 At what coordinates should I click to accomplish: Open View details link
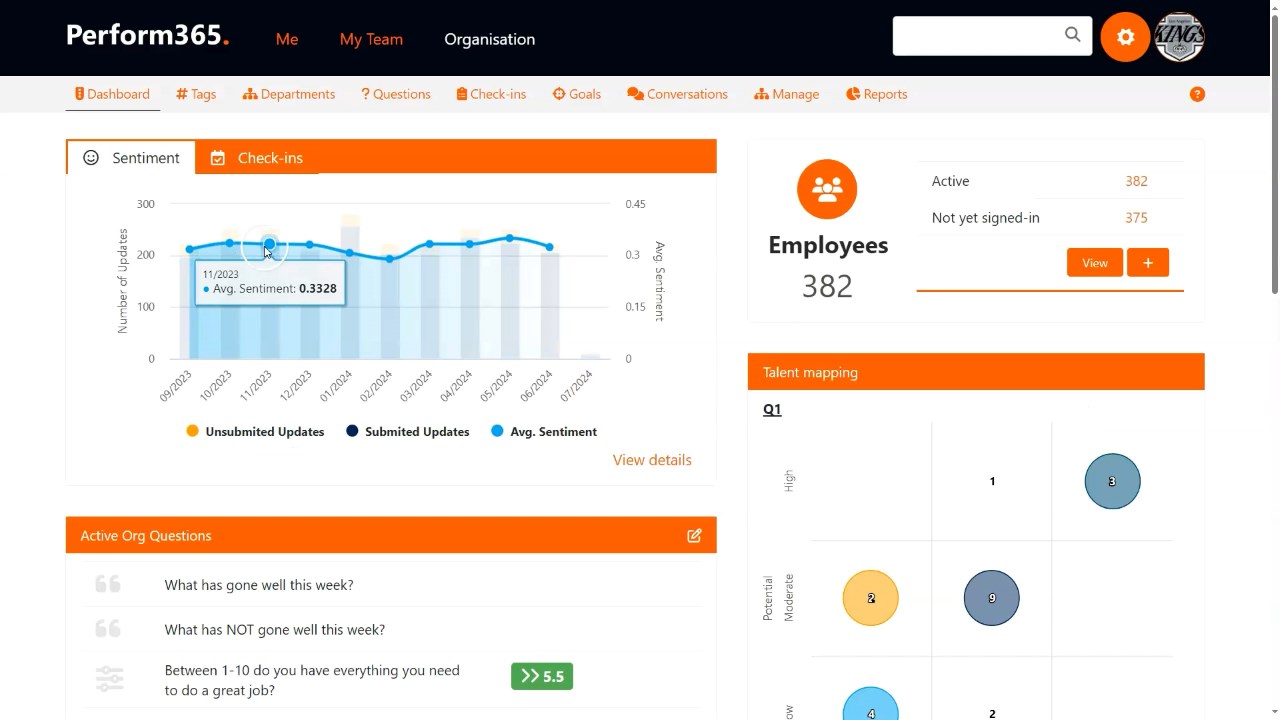click(652, 460)
